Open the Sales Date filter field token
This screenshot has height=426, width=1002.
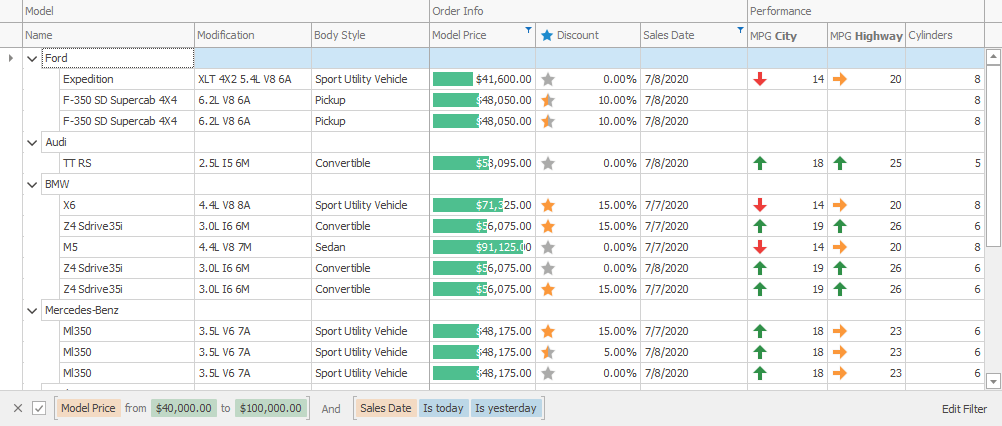click(386, 409)
